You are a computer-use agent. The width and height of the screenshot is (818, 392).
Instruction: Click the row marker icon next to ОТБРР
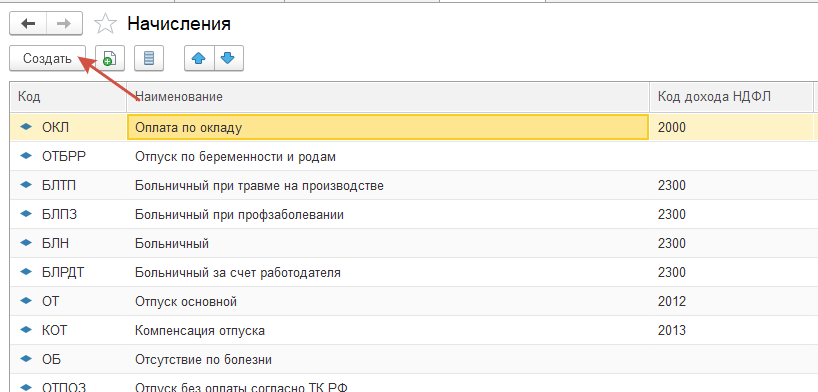tap(26, 156)
